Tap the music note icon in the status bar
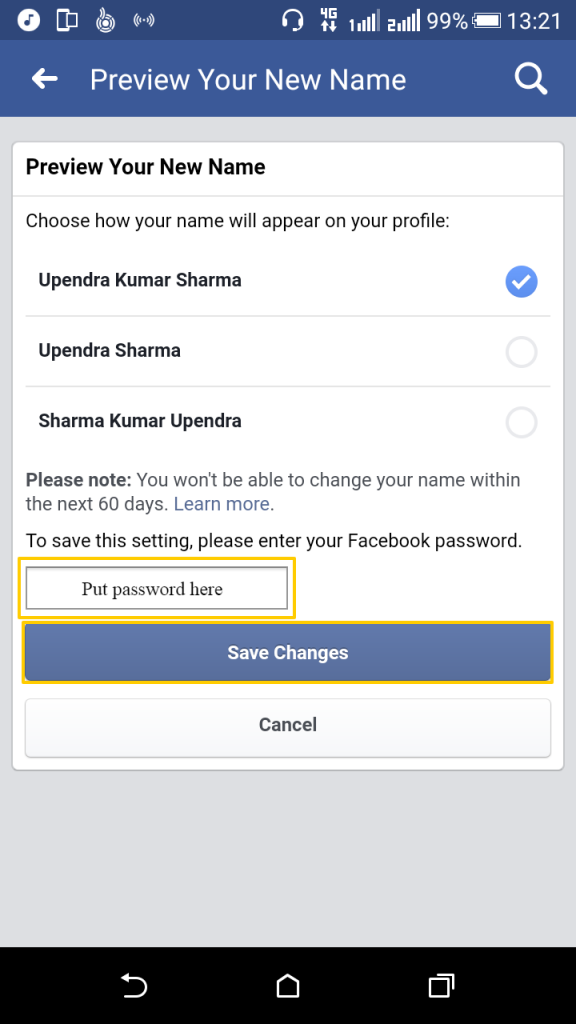This screenshot has height=1024, width=576. pyautogui.click(x=27, y=18)
